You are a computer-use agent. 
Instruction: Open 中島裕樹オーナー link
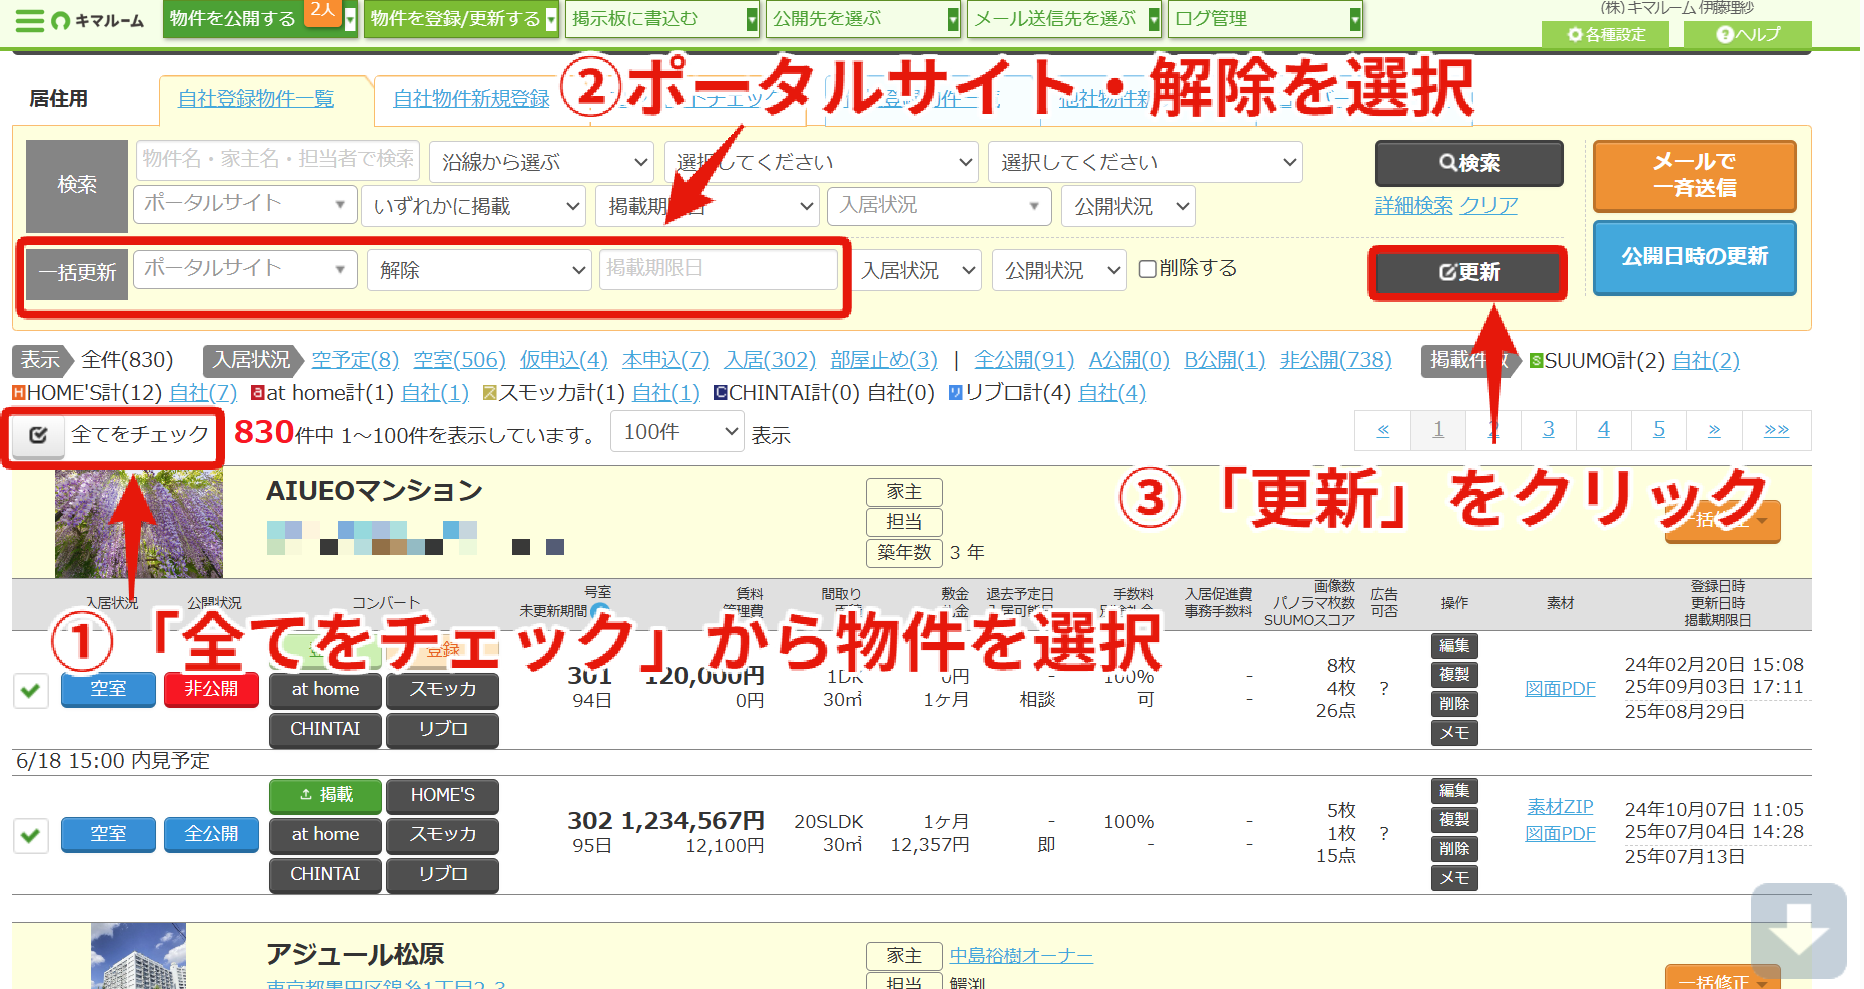click(x=1021, y=956)
